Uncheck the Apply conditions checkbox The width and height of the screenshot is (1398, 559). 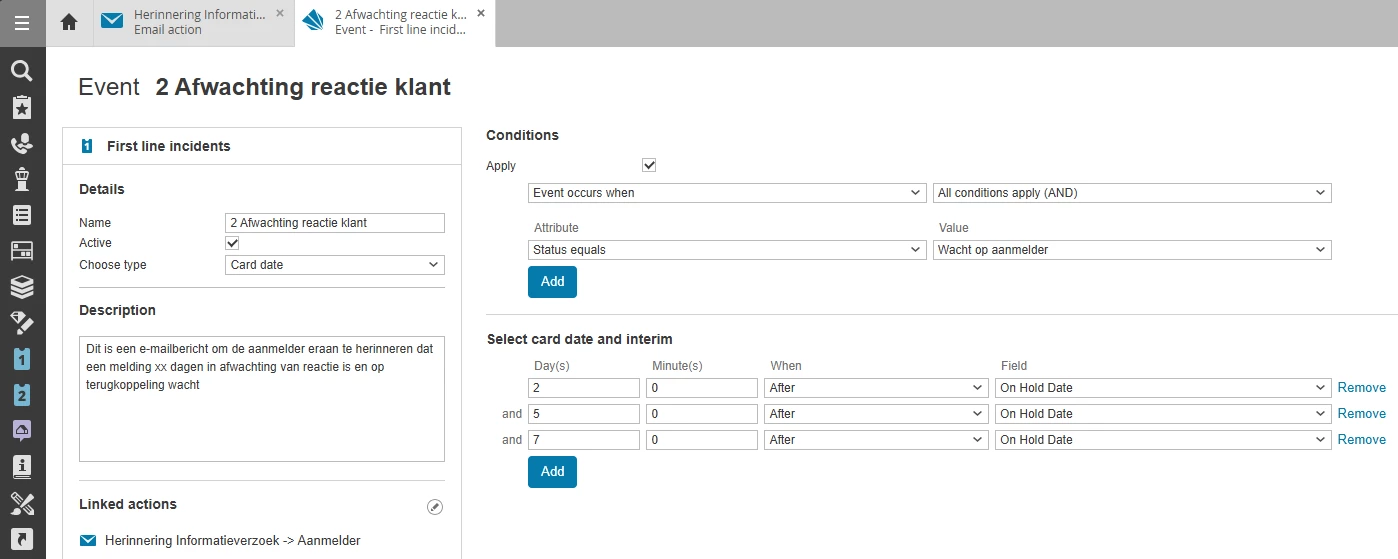[649, 165]
